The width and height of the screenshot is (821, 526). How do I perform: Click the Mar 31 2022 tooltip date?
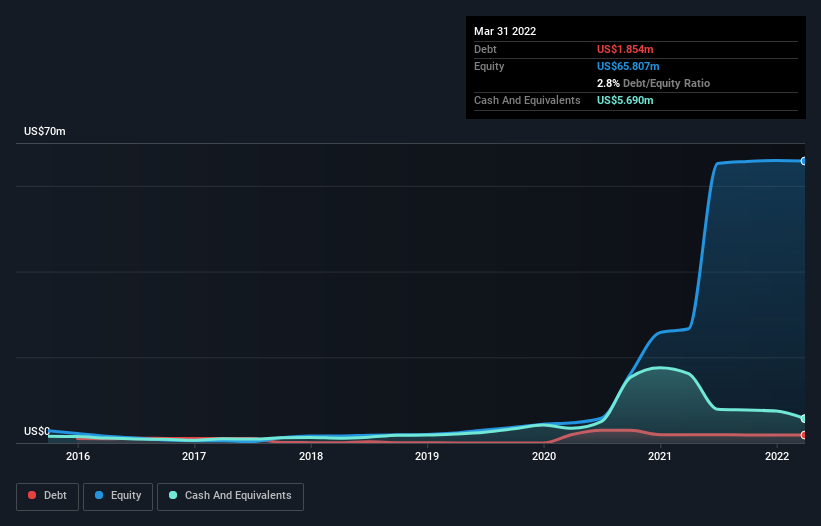505,31
